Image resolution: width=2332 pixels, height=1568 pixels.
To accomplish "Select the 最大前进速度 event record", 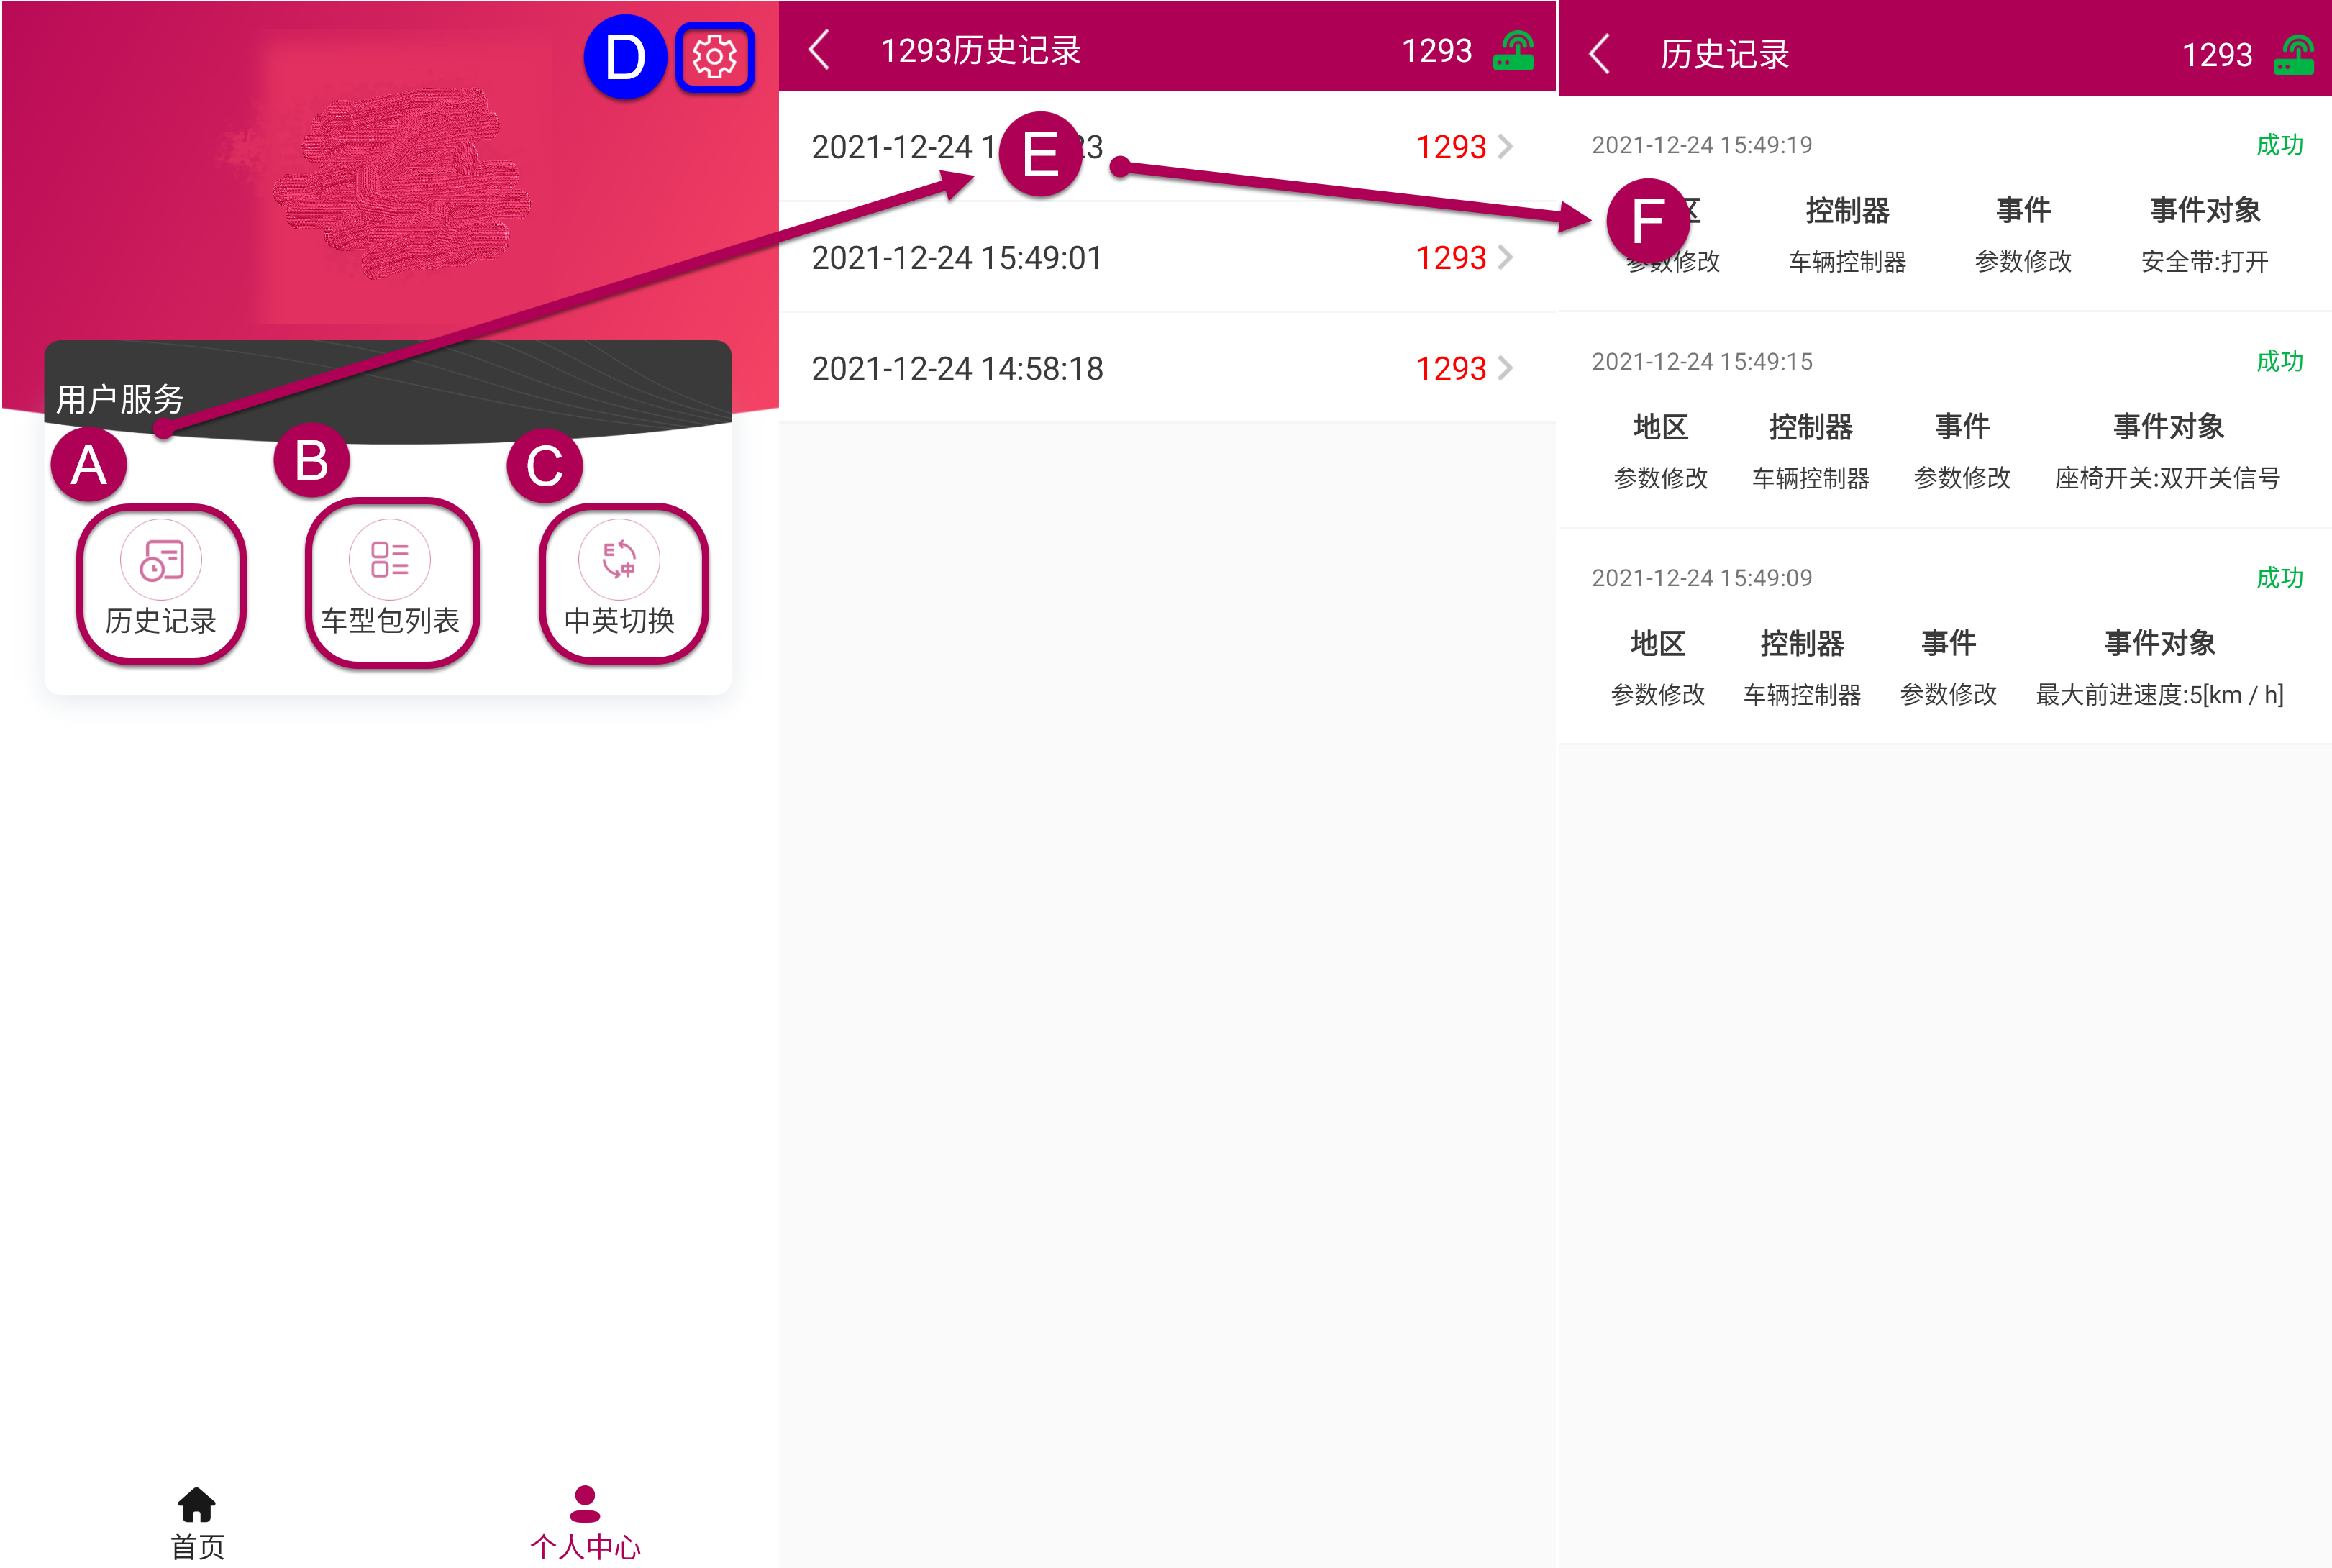I will pos(2159,695).
